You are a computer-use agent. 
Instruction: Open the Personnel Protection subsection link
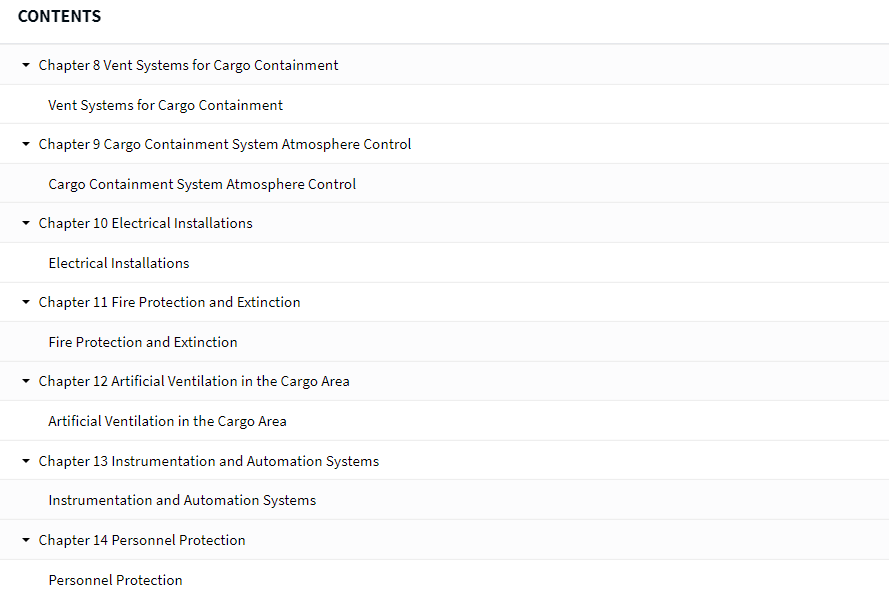[x=115, y=580]
